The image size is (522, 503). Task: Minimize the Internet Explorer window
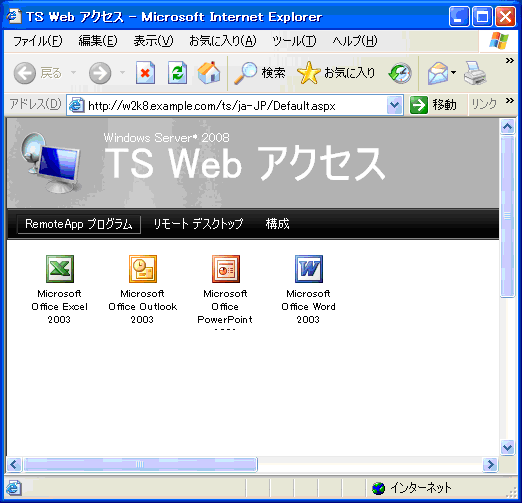[459, 16]
